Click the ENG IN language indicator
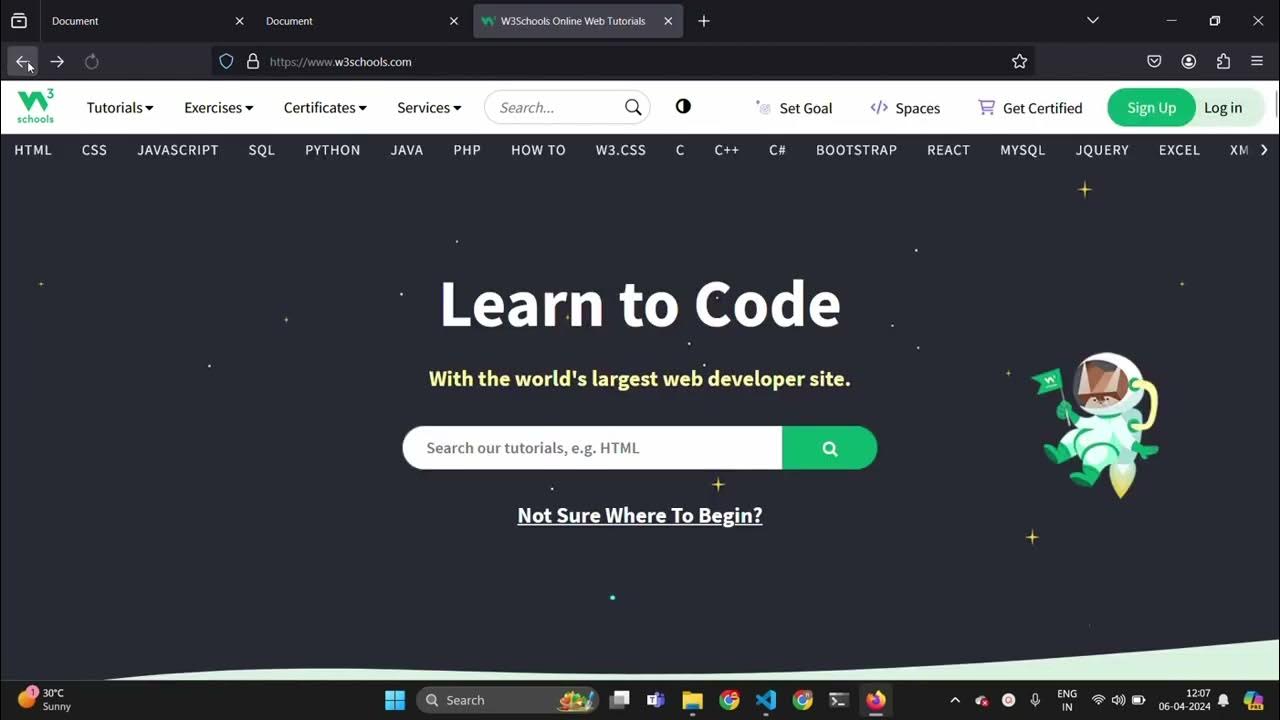The image size is (1280, 720). point(1067,700)
